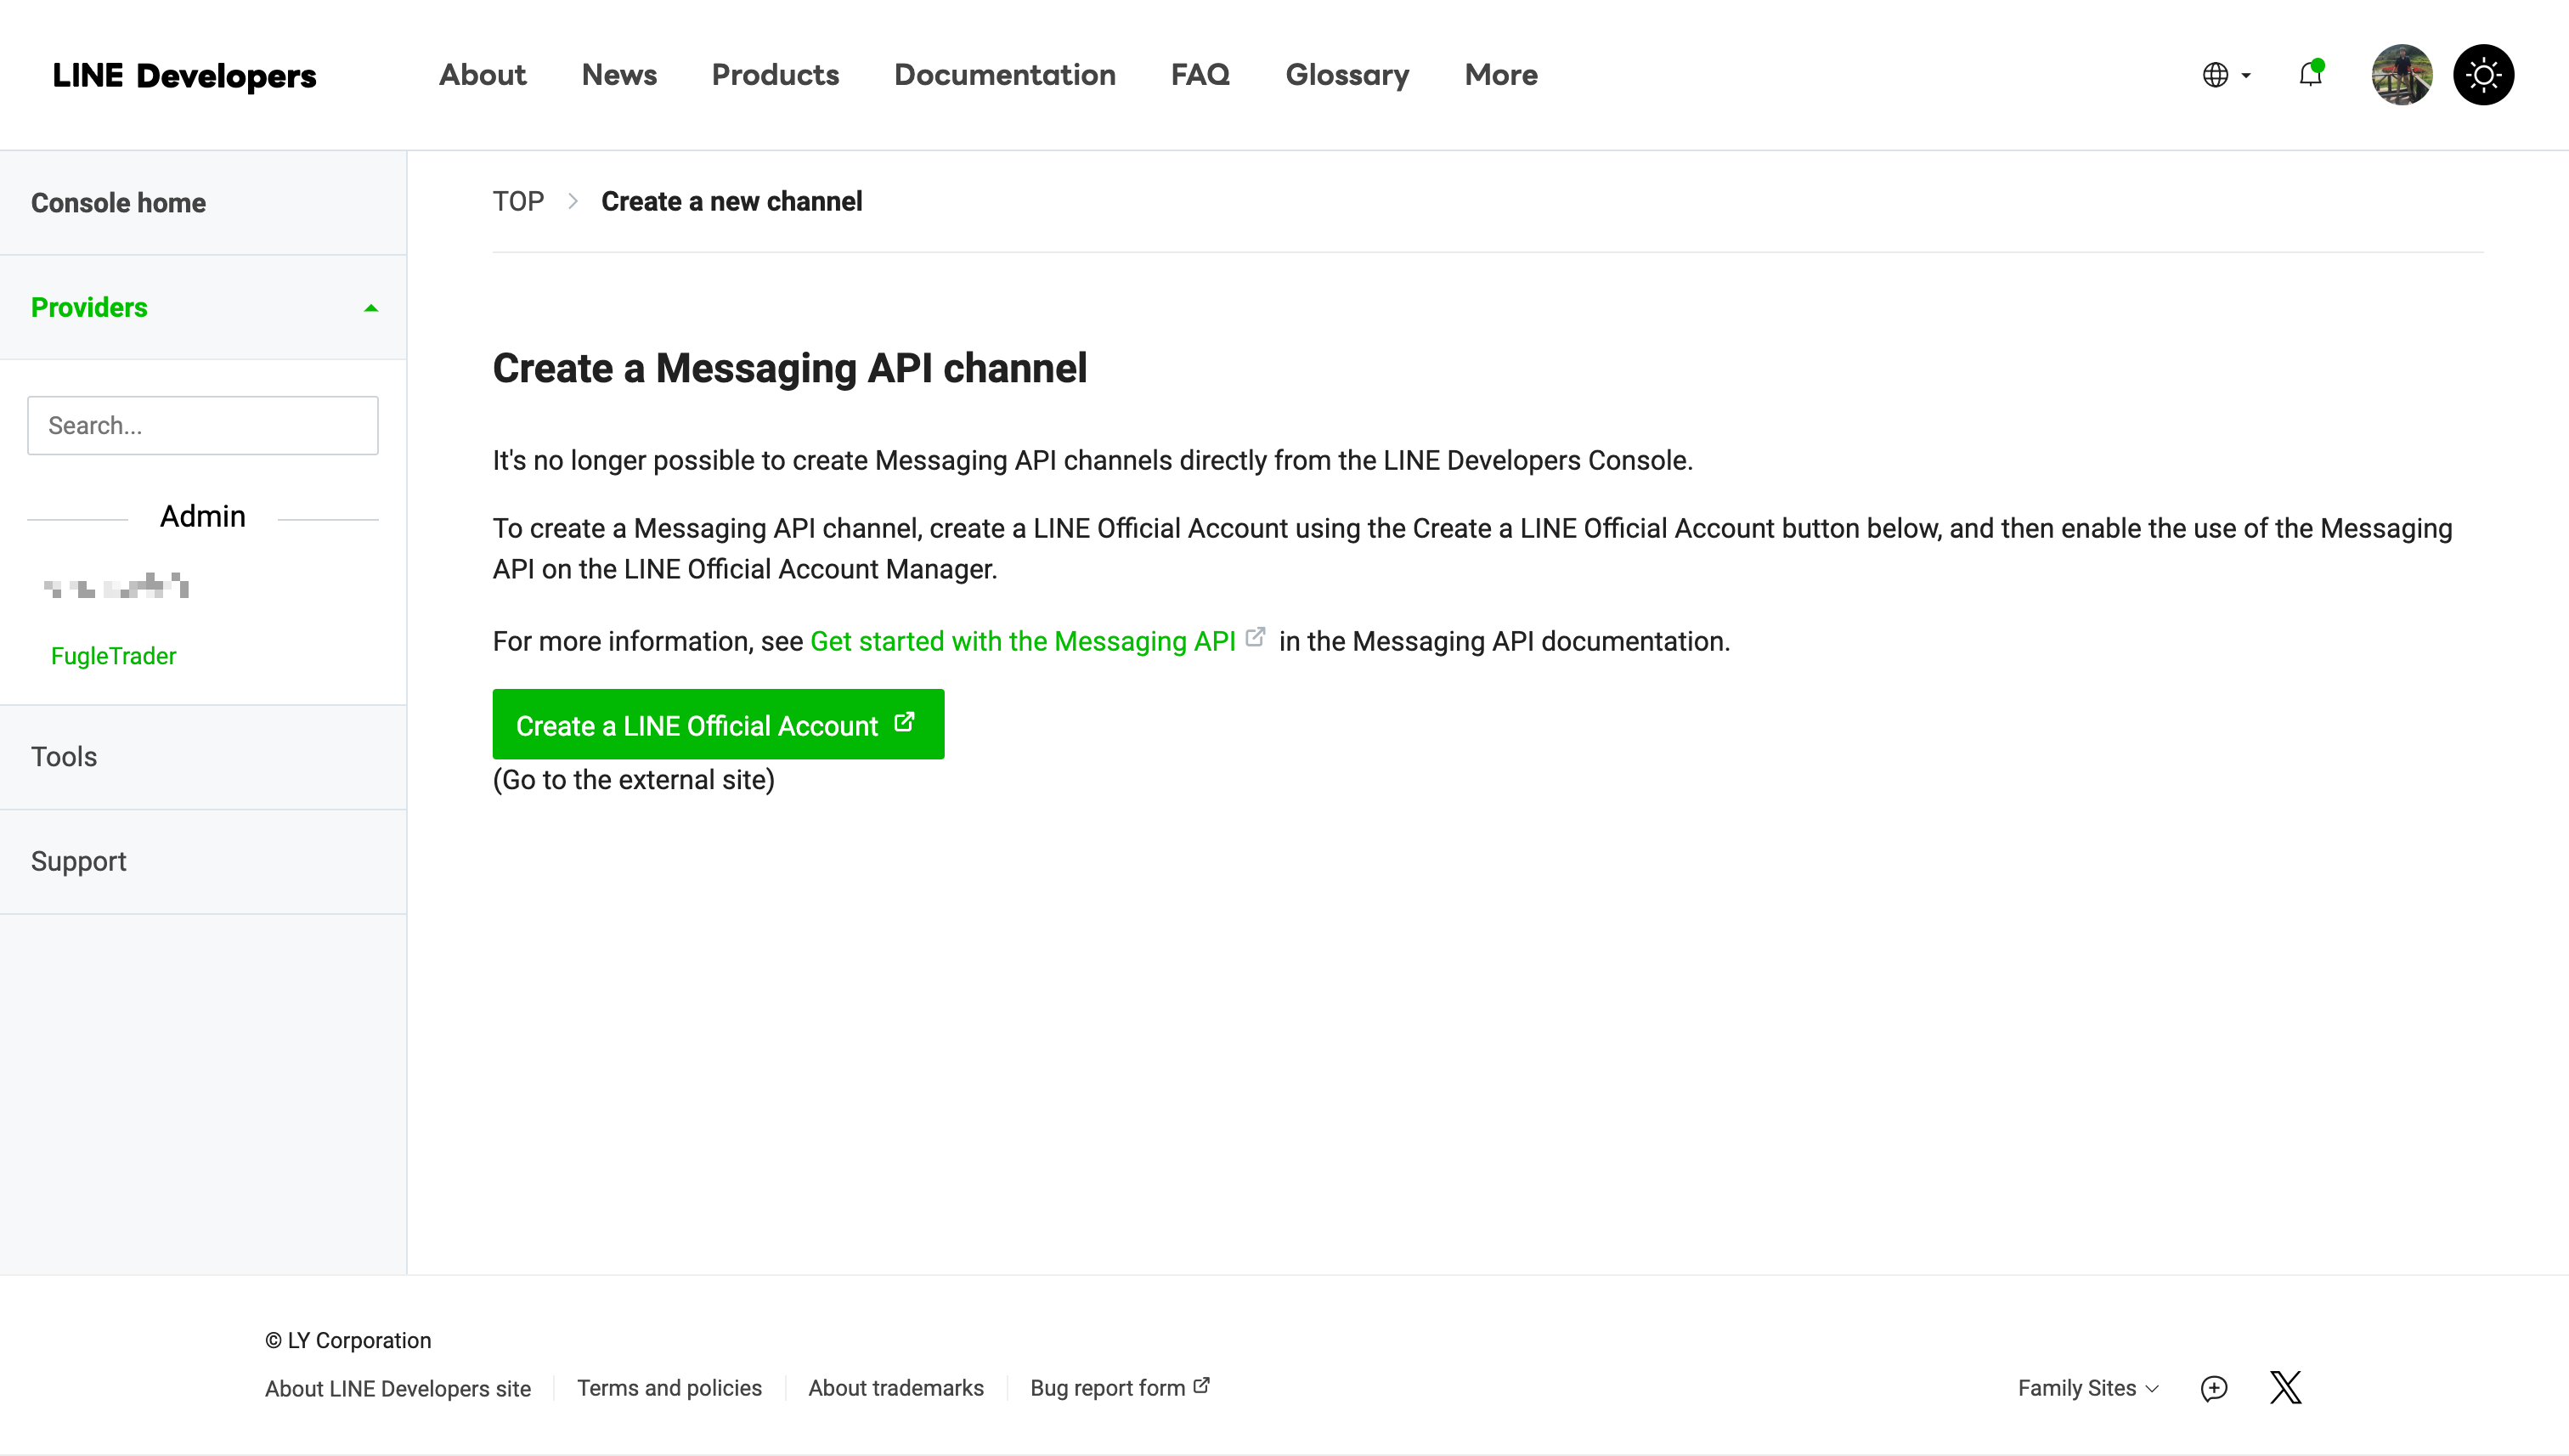Go to the FAQ page
Viewport: 2569px width, 1456px height.
tap(1200, 75)
